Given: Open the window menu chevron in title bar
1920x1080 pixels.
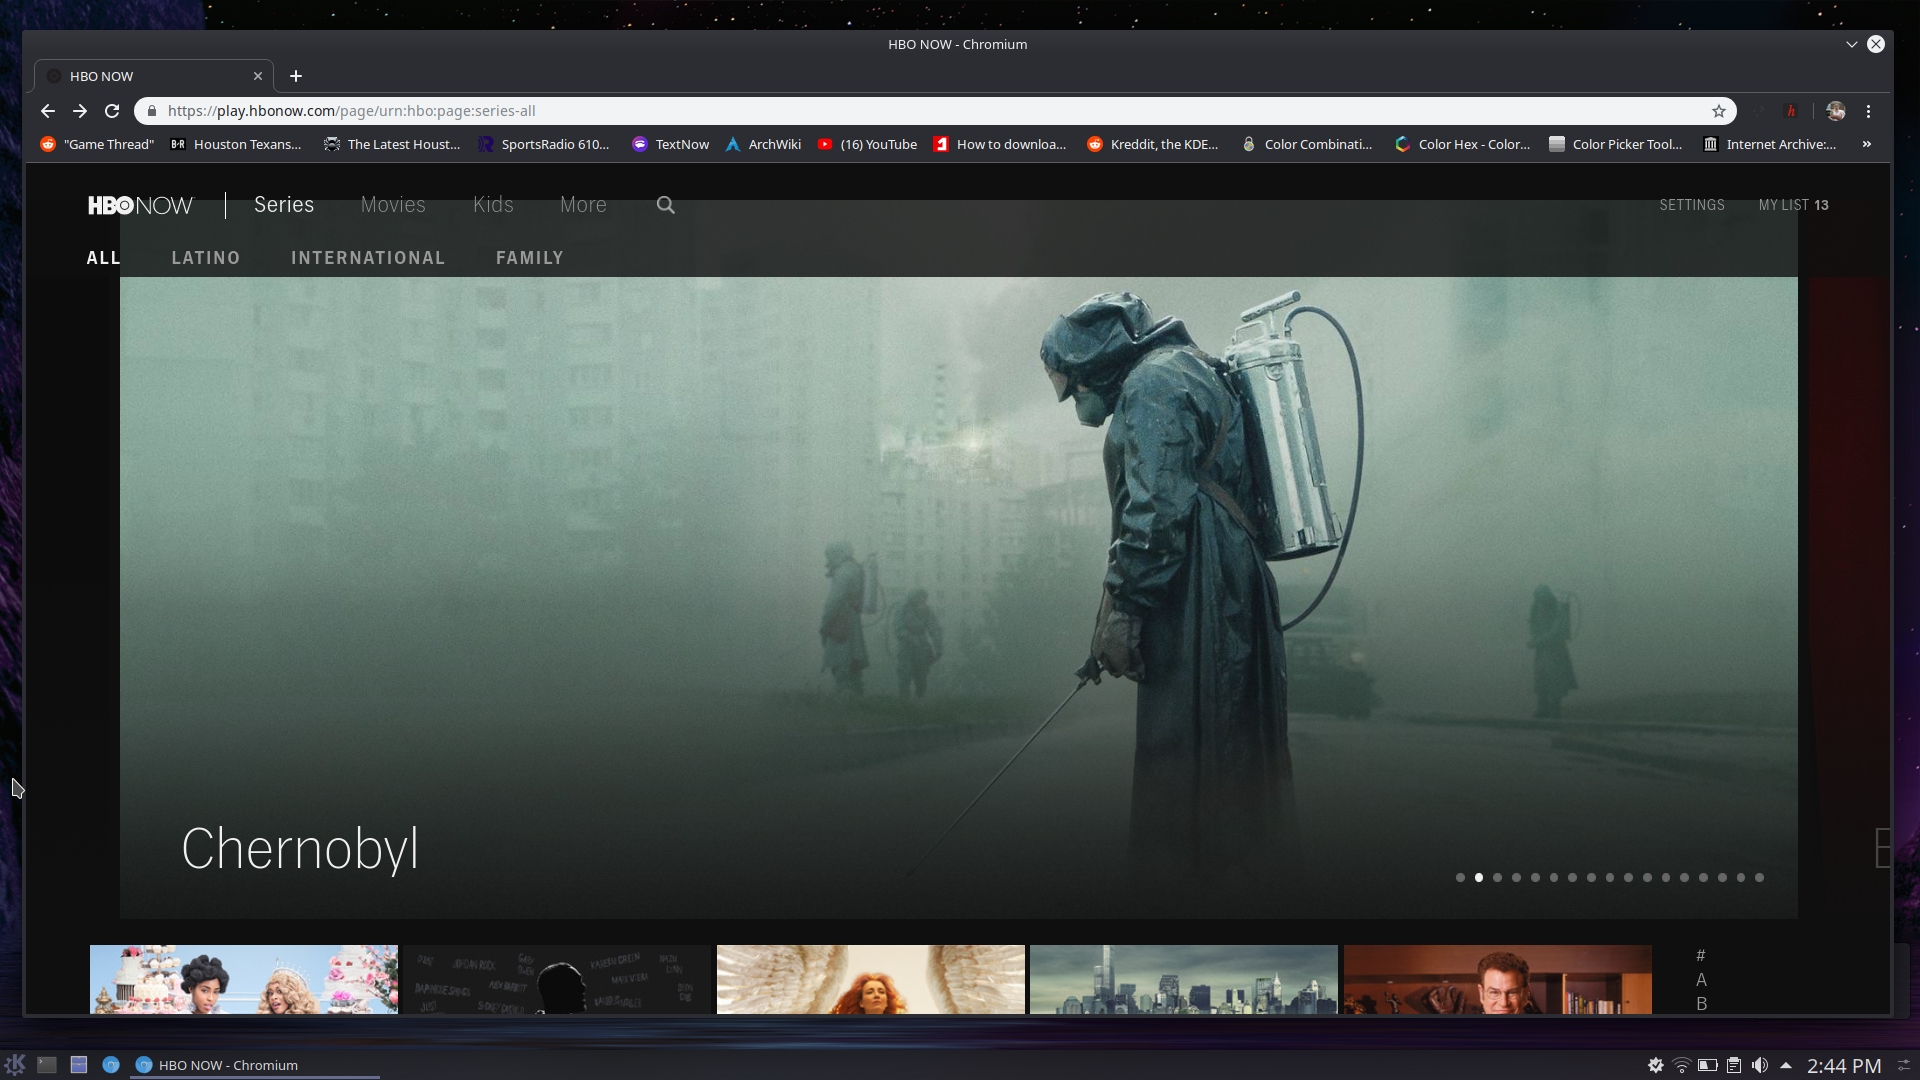Looking at the screenshot, I should tap(1851, 44).
